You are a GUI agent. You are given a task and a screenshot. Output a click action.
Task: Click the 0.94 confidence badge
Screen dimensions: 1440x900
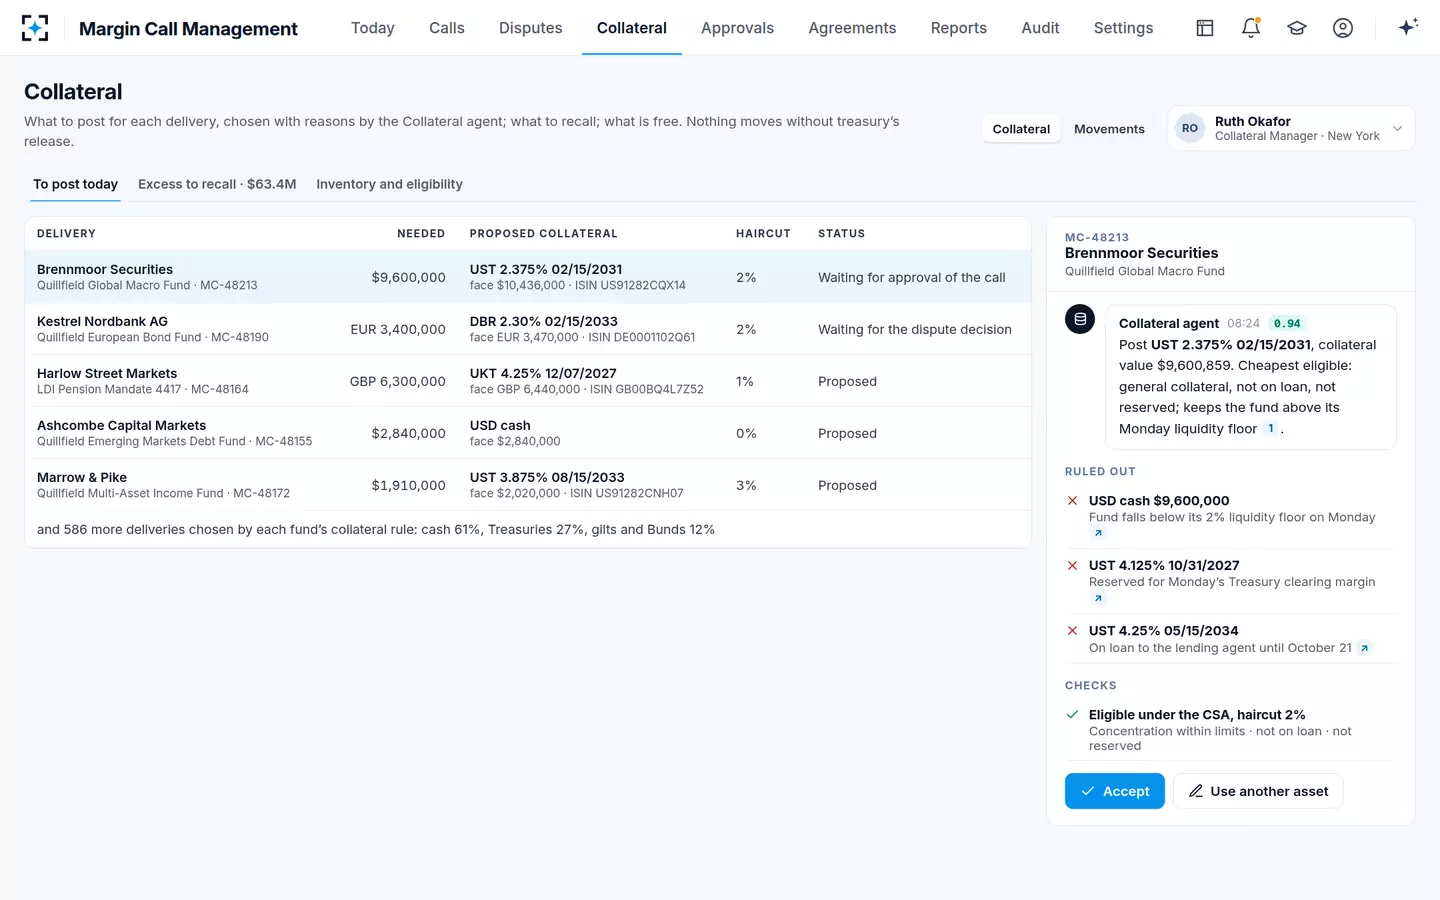pos(1287,323)
